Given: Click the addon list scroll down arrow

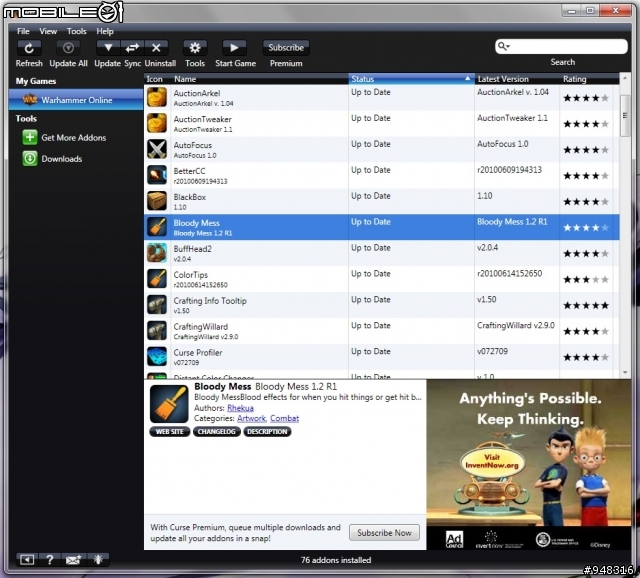Looking at the screenshot, I should tap(625, 373).
